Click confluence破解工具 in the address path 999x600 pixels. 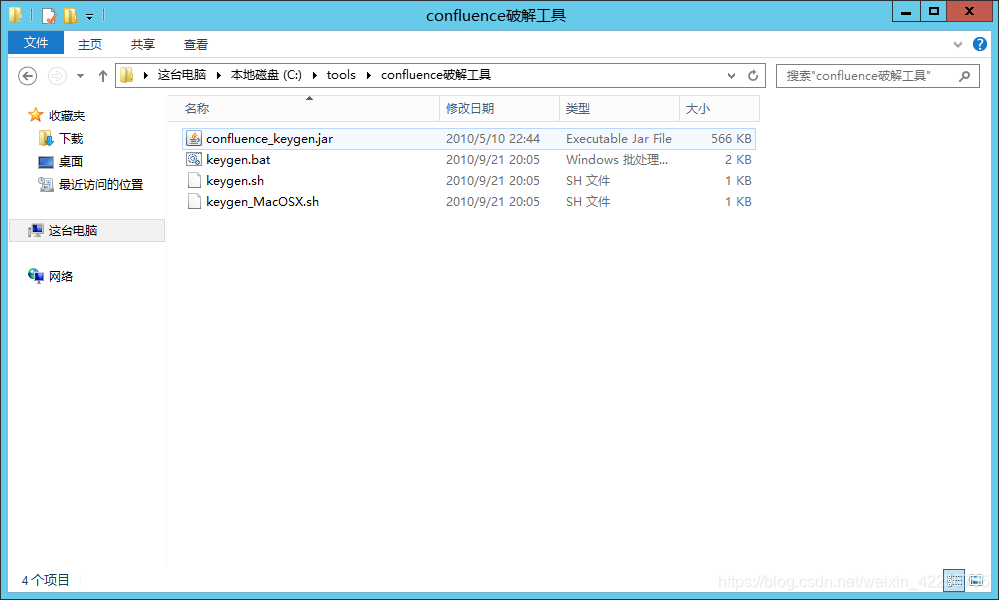point(436,75)
